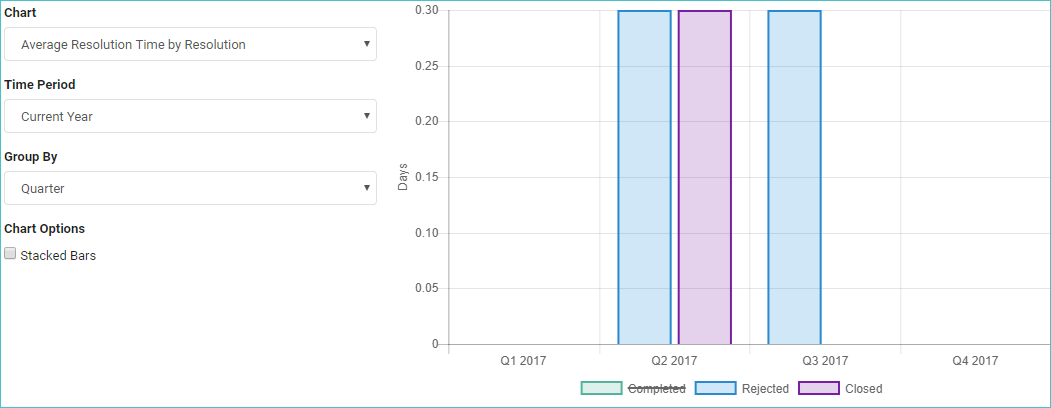Open the Time Period dropdown
Image resolution: width=1051 pixels, height=408 pixels.
coord(190,116)
